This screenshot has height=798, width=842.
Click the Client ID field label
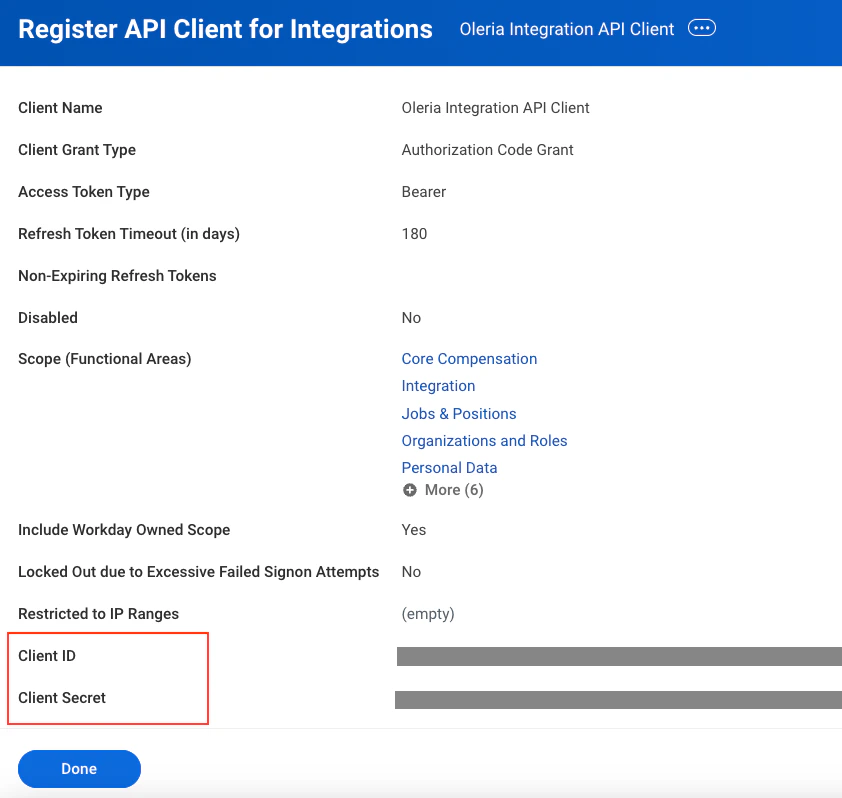[47, 656]
